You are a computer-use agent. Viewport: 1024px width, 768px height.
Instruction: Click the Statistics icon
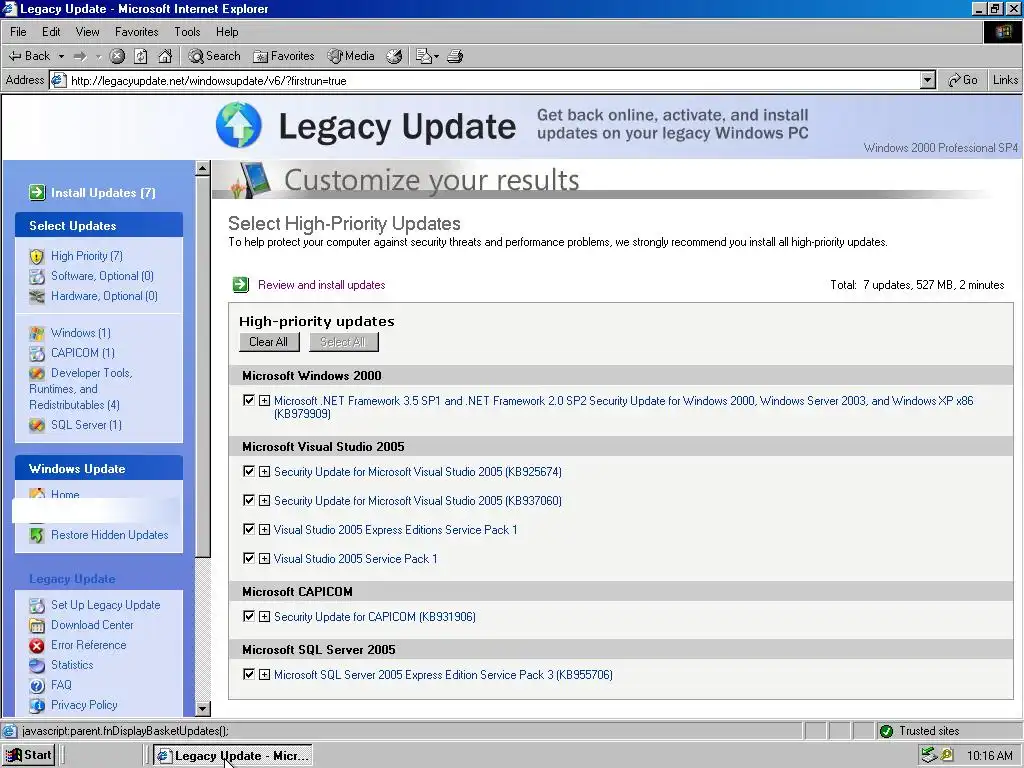click(x=37, y=665)
